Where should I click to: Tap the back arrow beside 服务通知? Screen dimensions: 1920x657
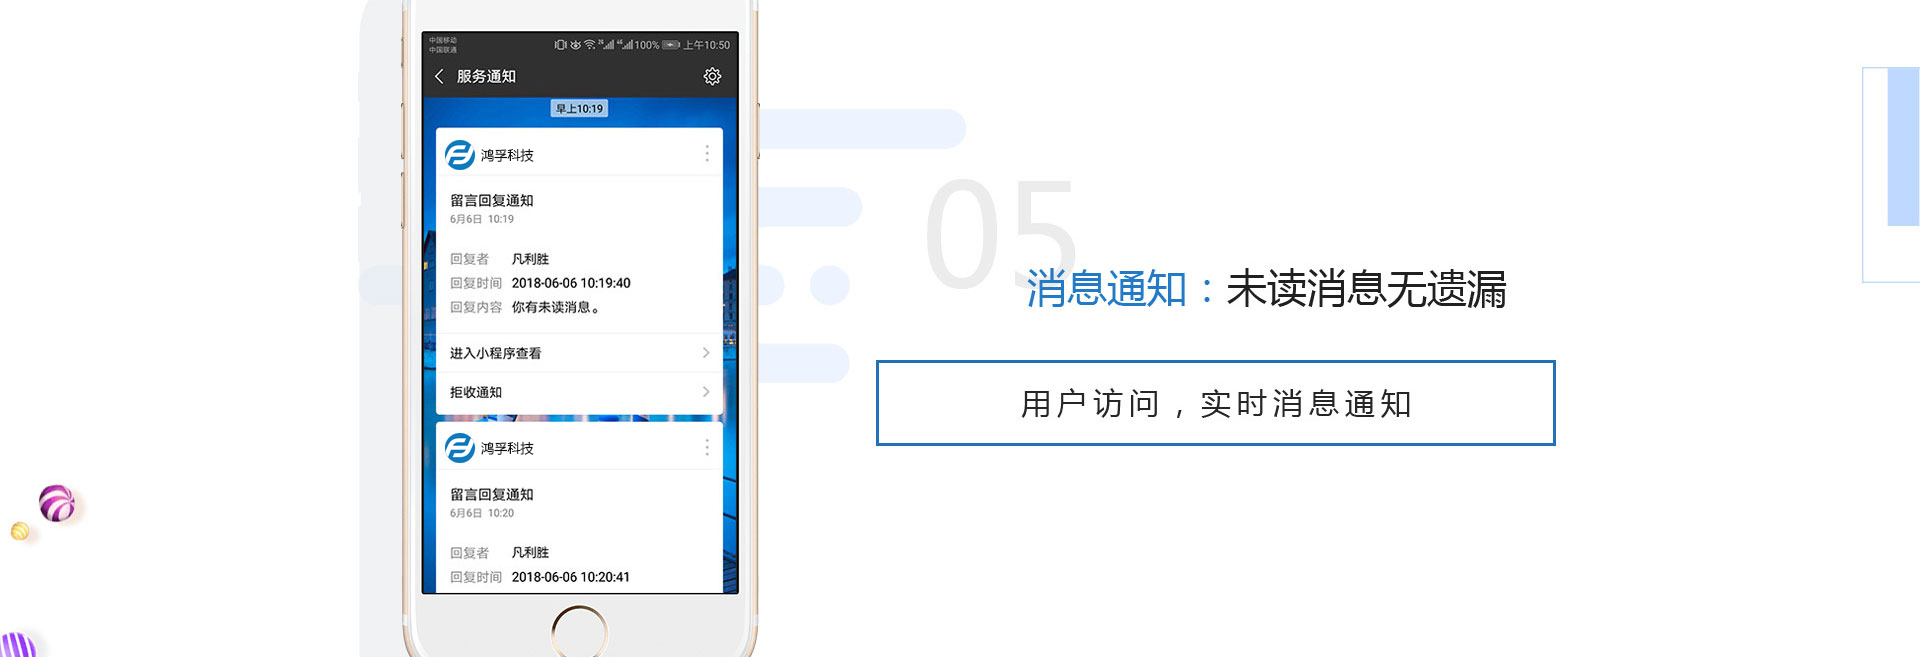click(x=439, y=76)
